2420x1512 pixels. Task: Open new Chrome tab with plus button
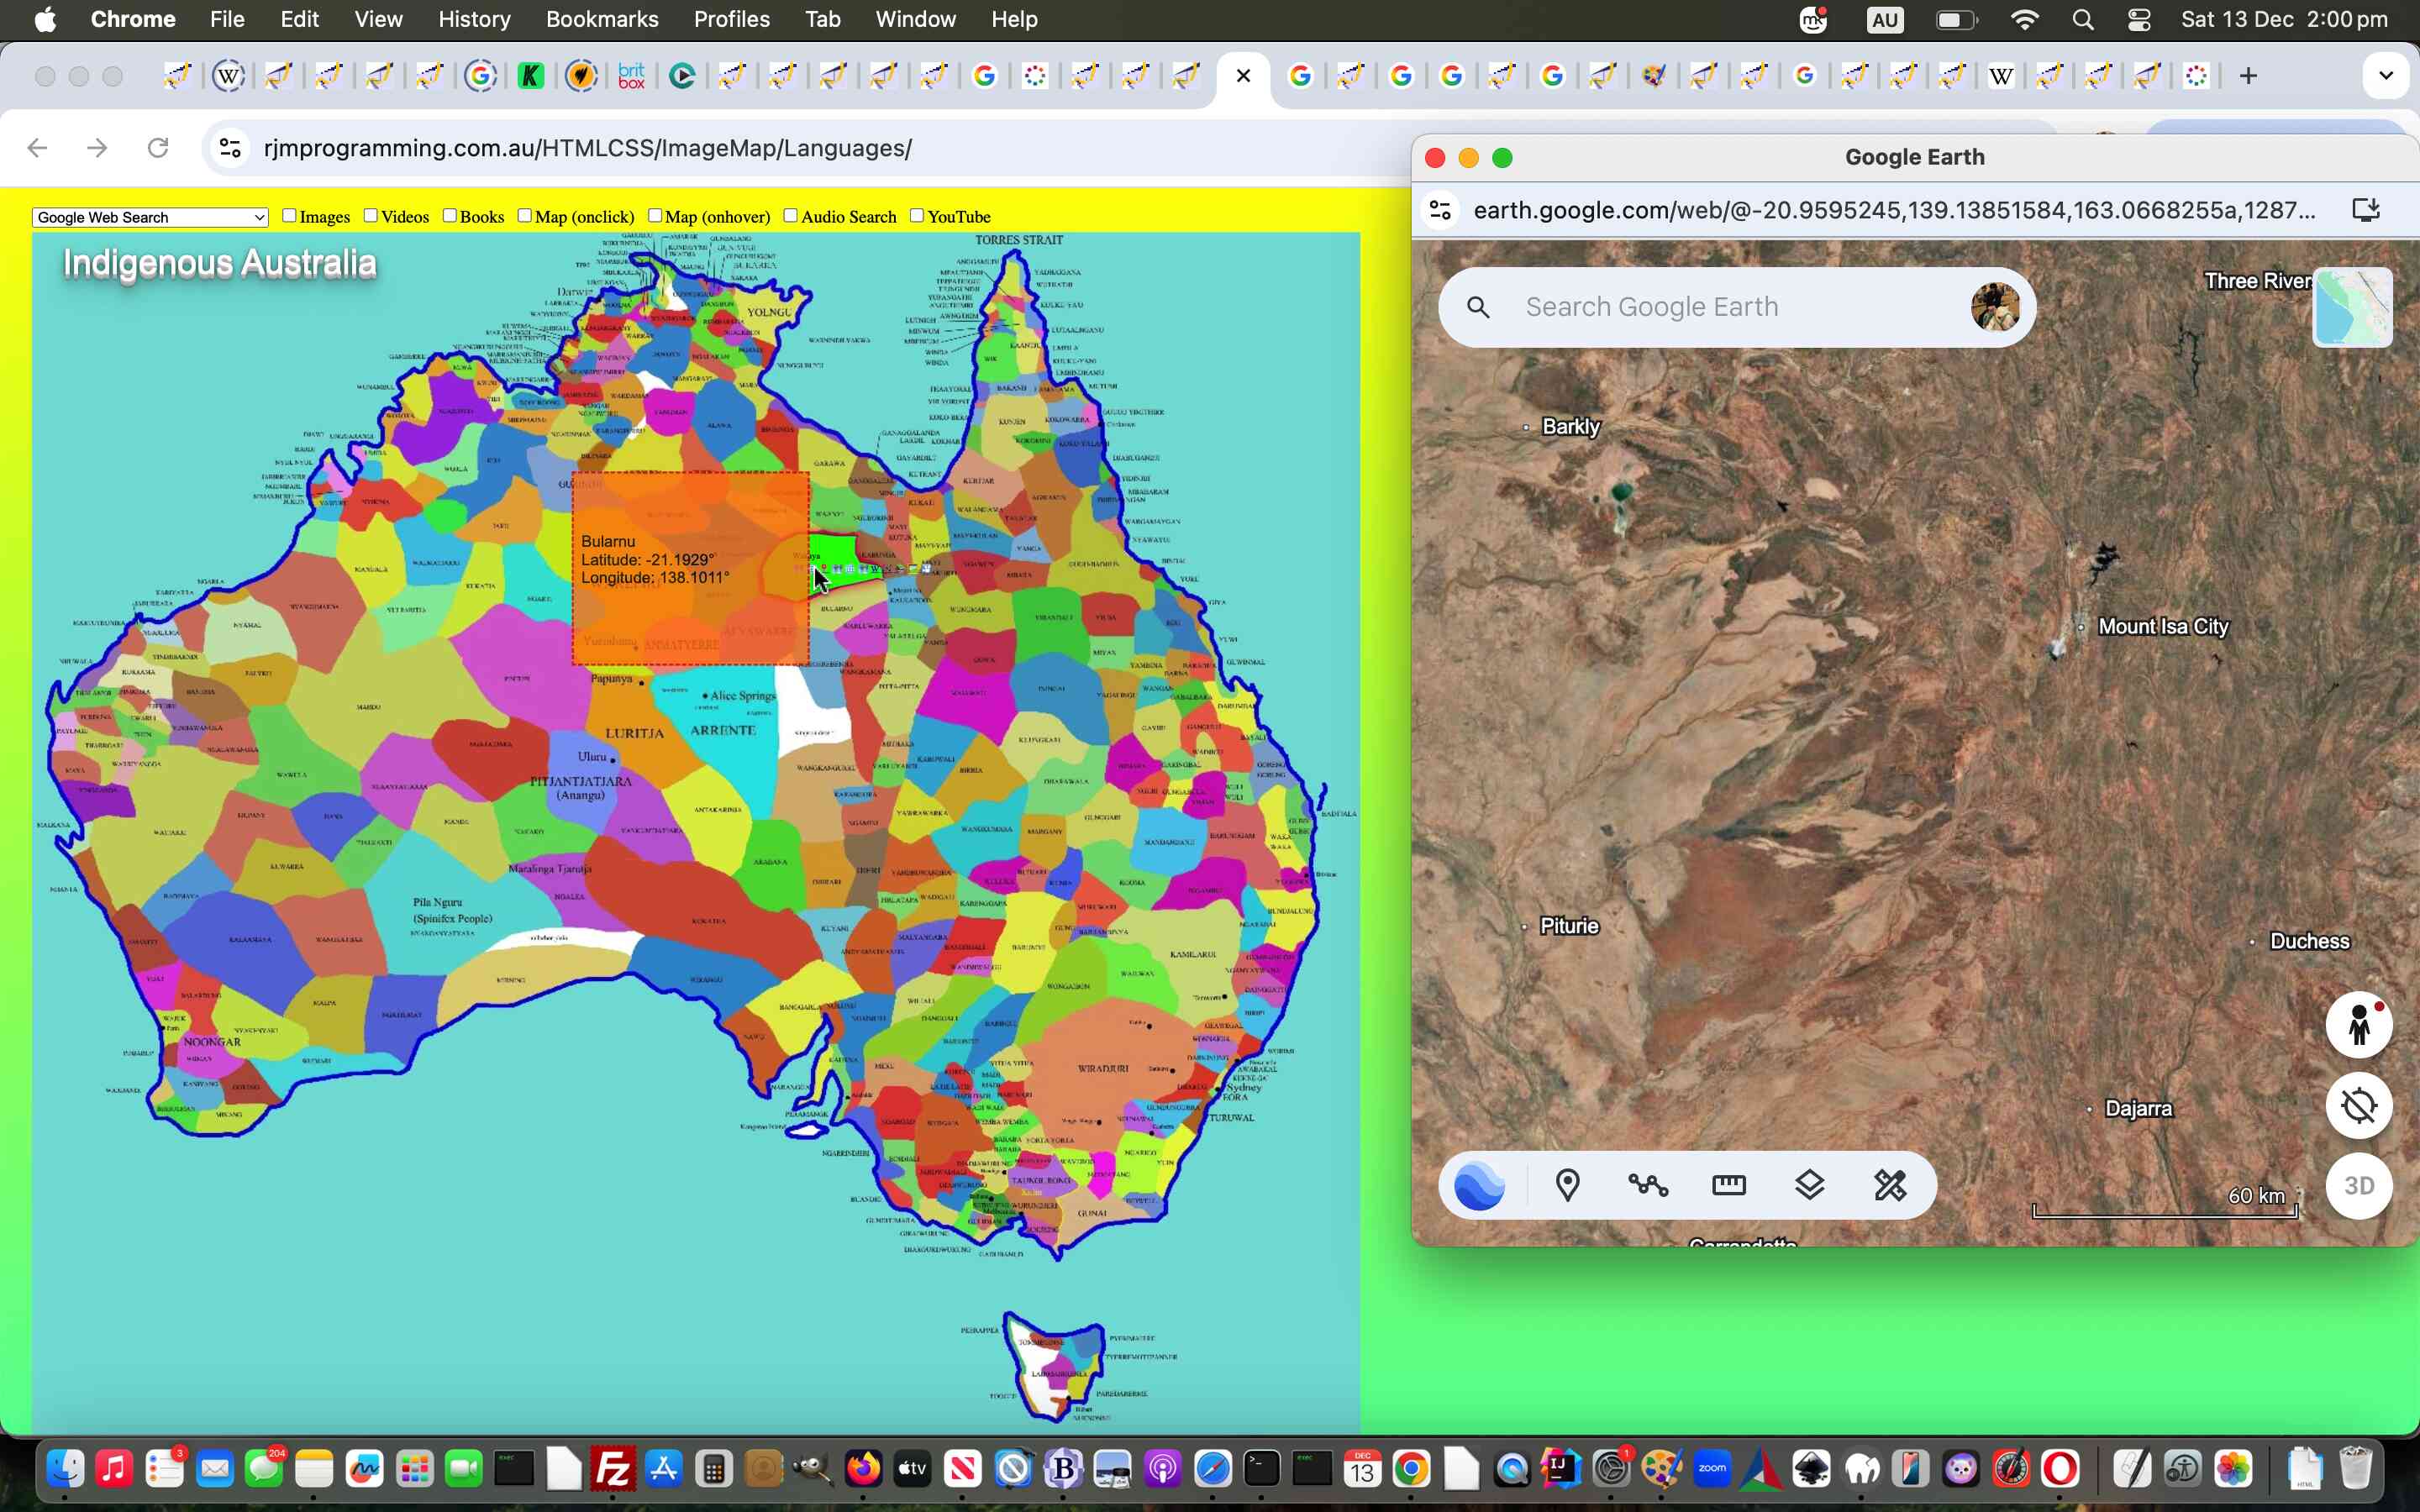[x=2249, y=76]
